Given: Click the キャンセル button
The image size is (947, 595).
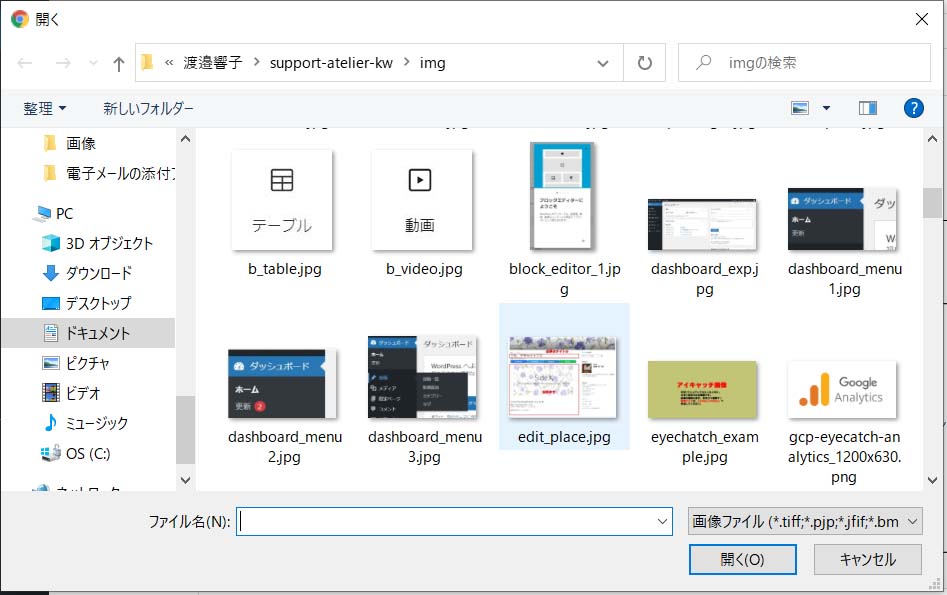Looking at the screenshot, I should [x=867, y=559].
